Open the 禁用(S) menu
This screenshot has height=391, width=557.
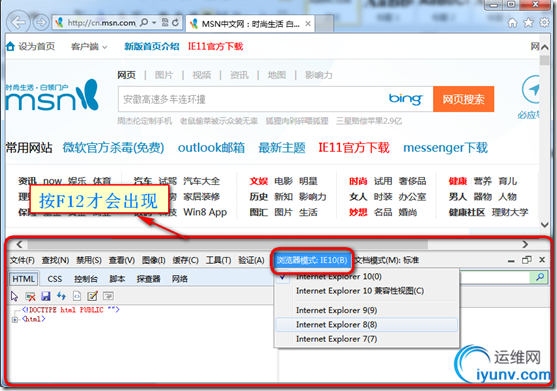coord(89,260)
